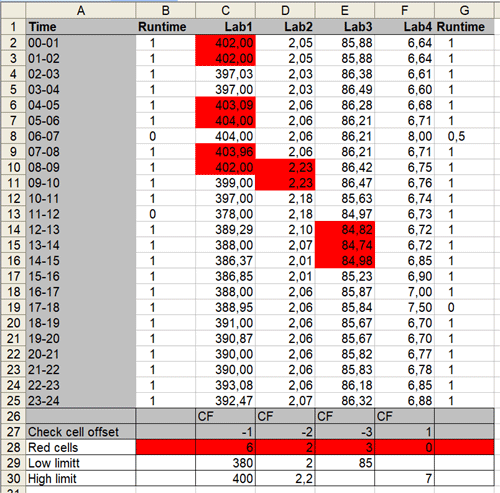This screenshot has width=500, height=493.
Task: Select cell 86,49 in Lab3
Action: (x=345, y=89)
